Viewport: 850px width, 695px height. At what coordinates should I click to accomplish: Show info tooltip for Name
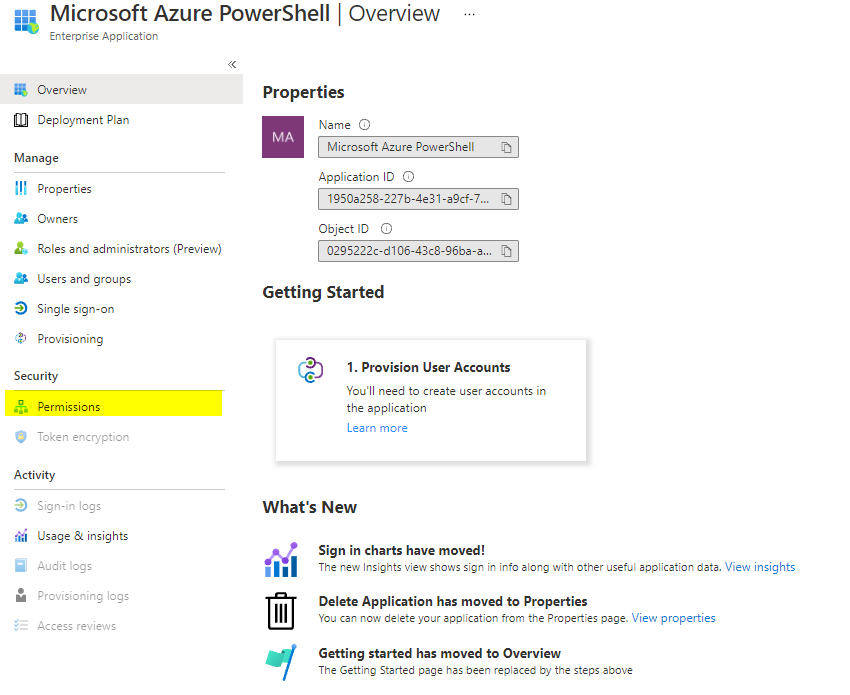[x=365, y=125]
